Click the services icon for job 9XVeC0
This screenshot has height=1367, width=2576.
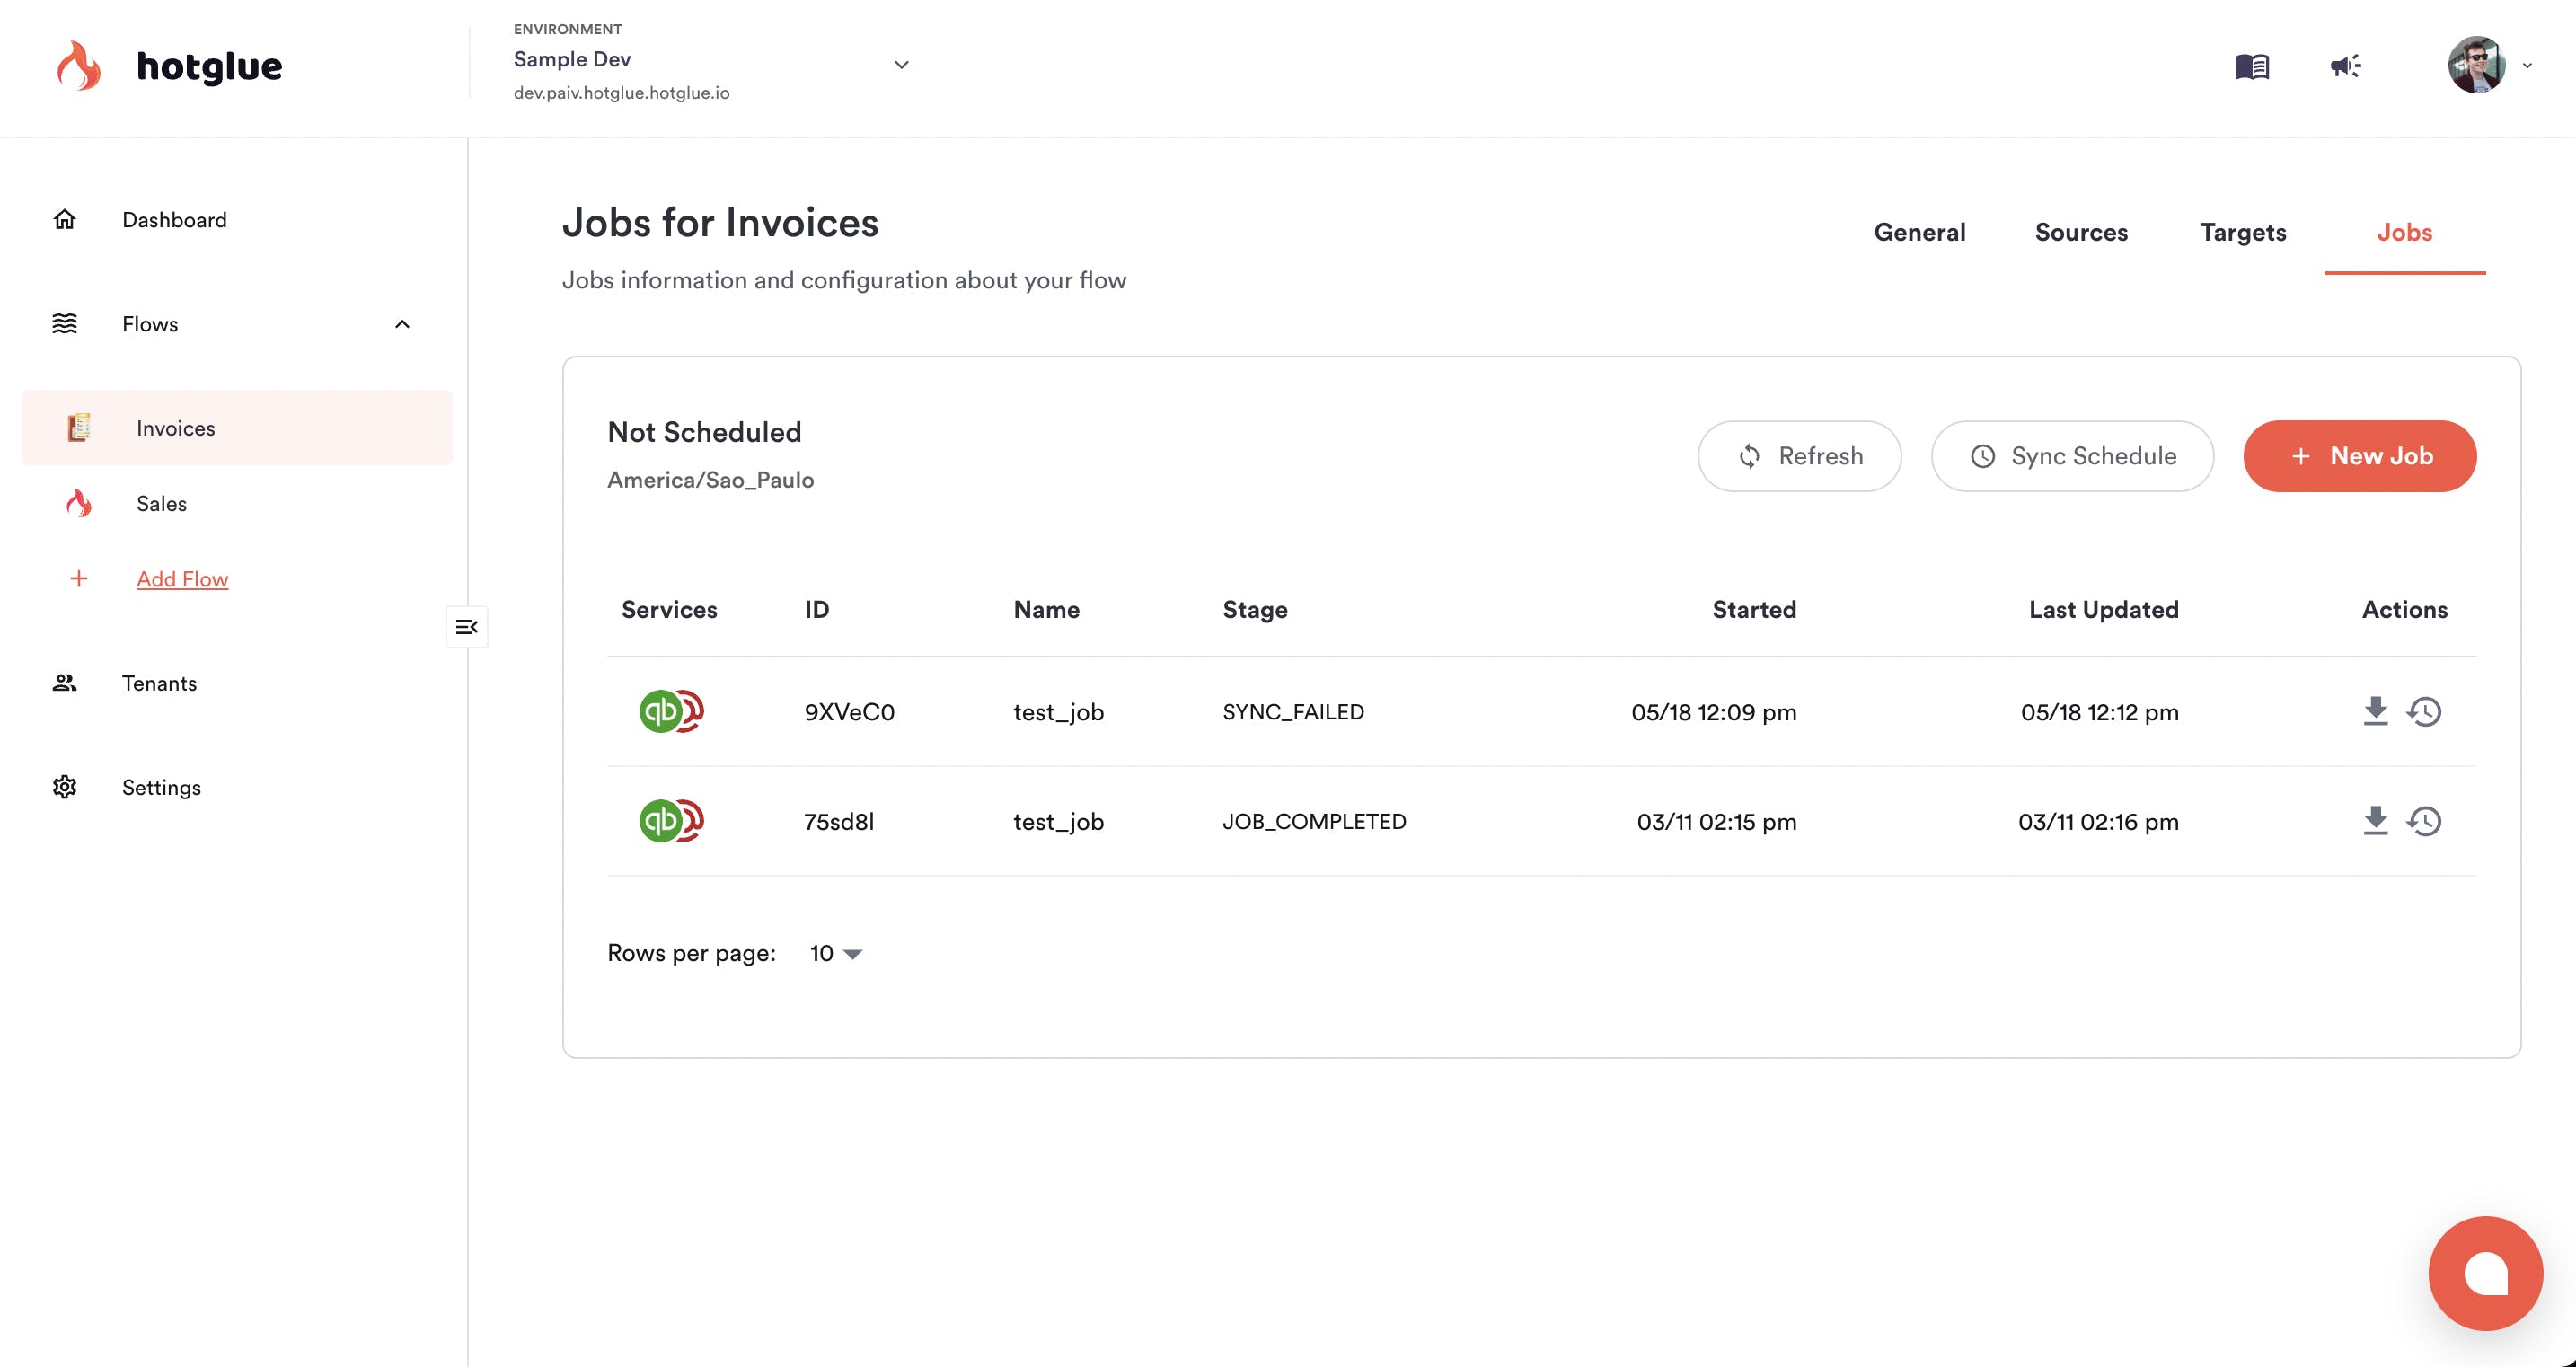point(671,711)
